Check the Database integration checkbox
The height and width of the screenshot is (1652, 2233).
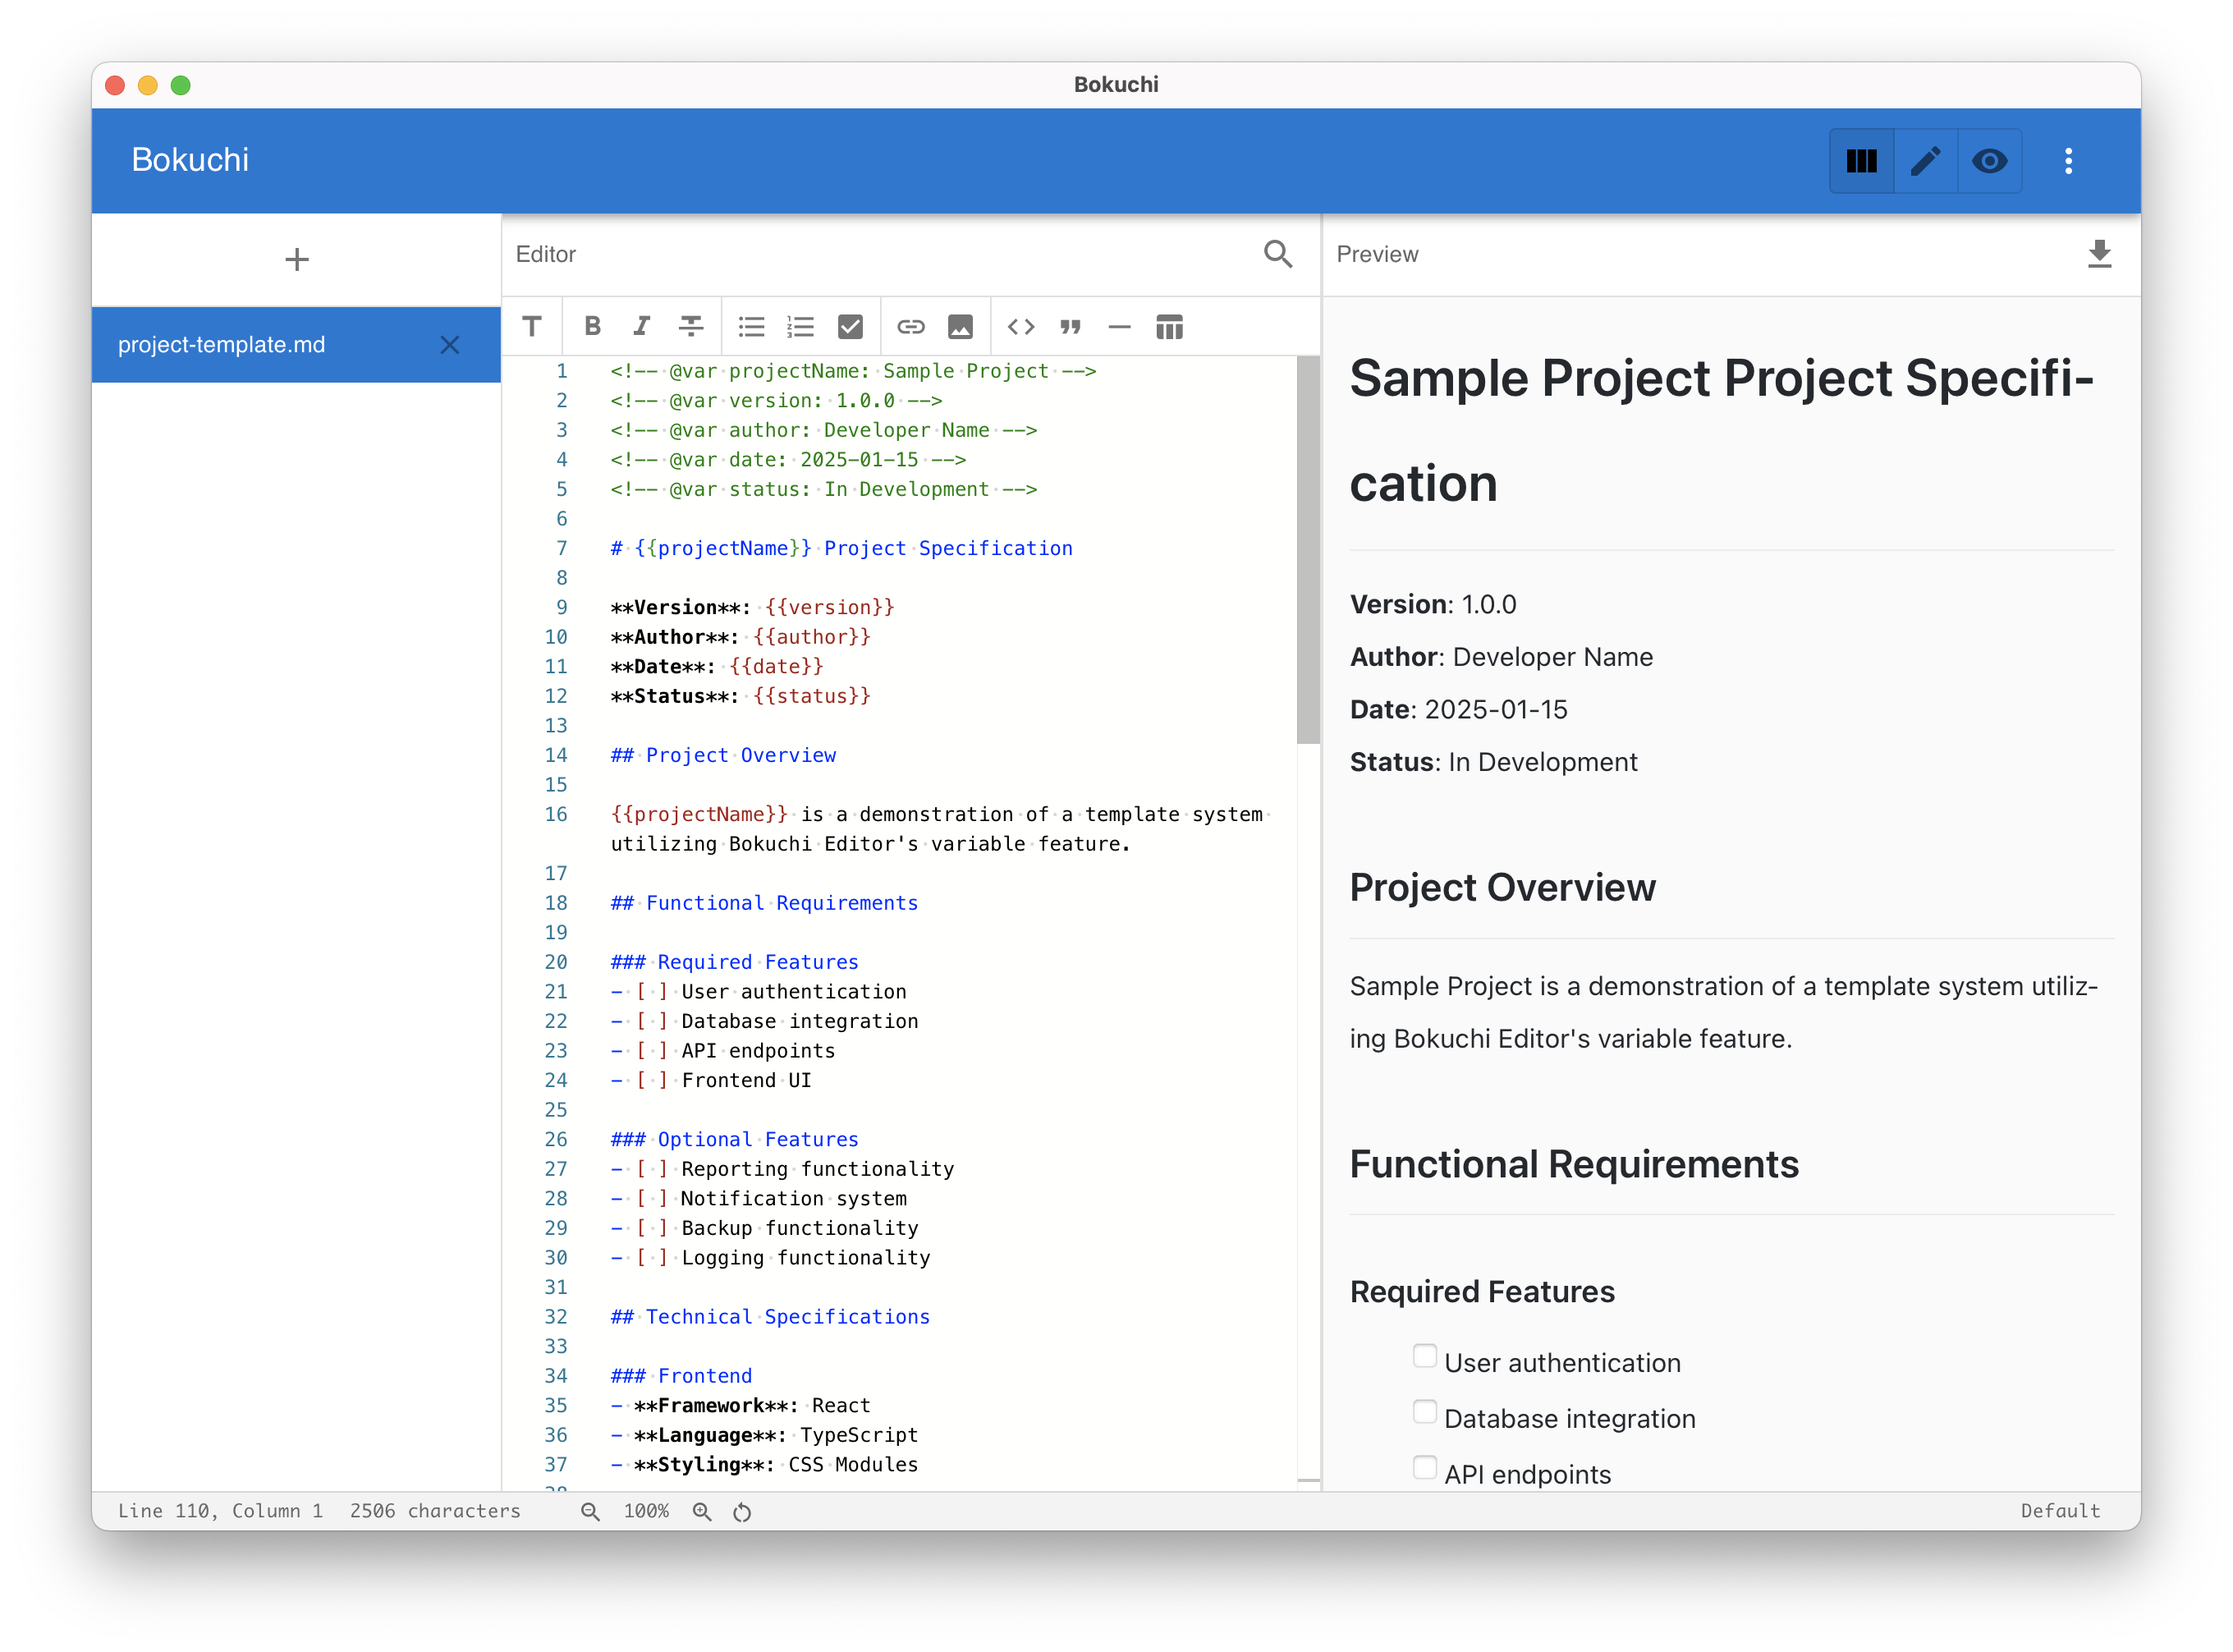pos(1424,1412)
